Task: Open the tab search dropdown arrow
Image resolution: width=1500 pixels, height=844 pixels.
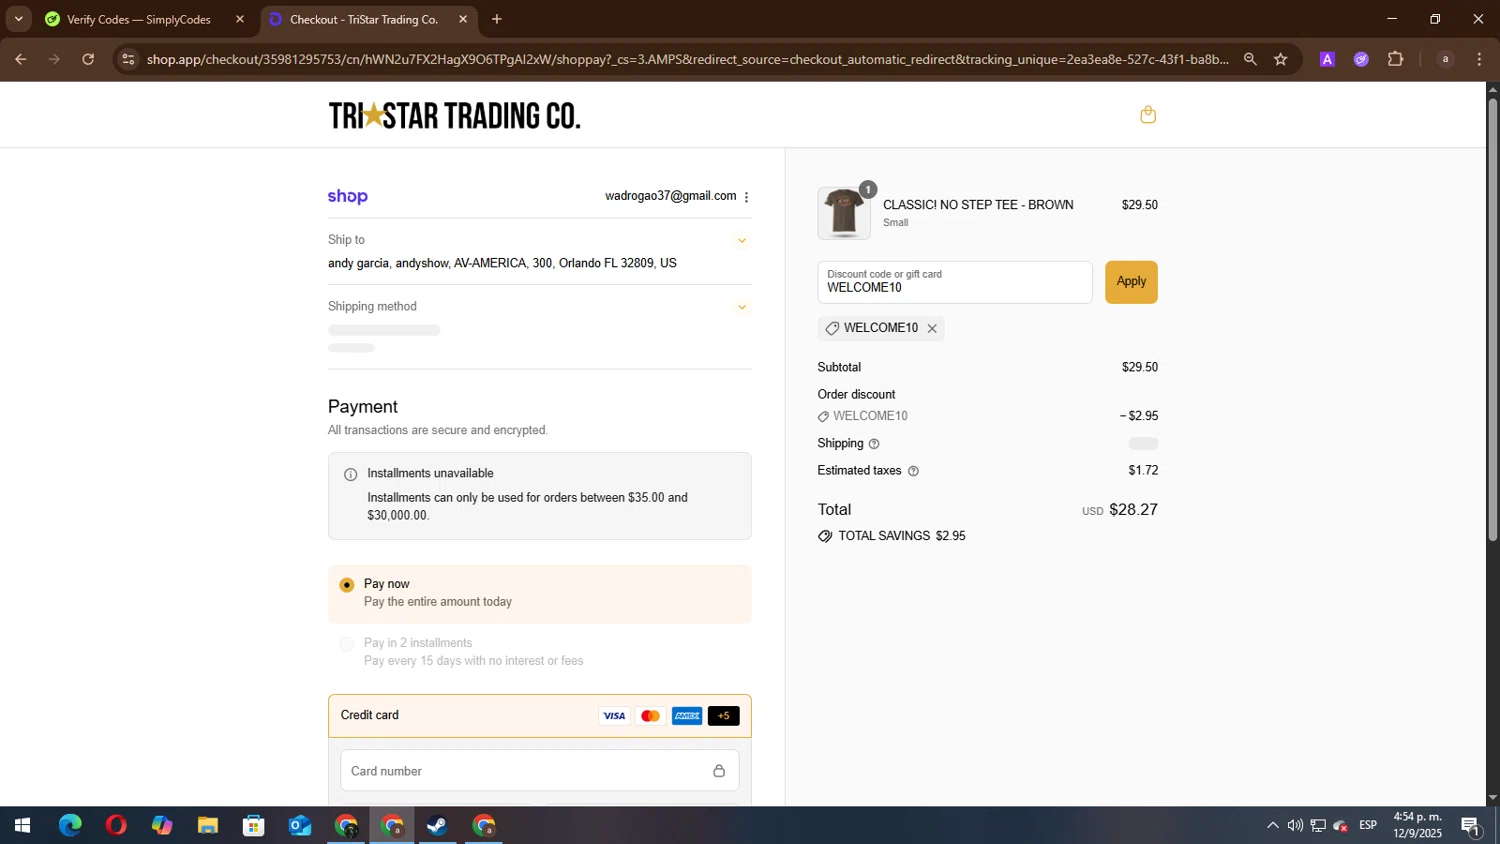Action: [x=18, y=19]
